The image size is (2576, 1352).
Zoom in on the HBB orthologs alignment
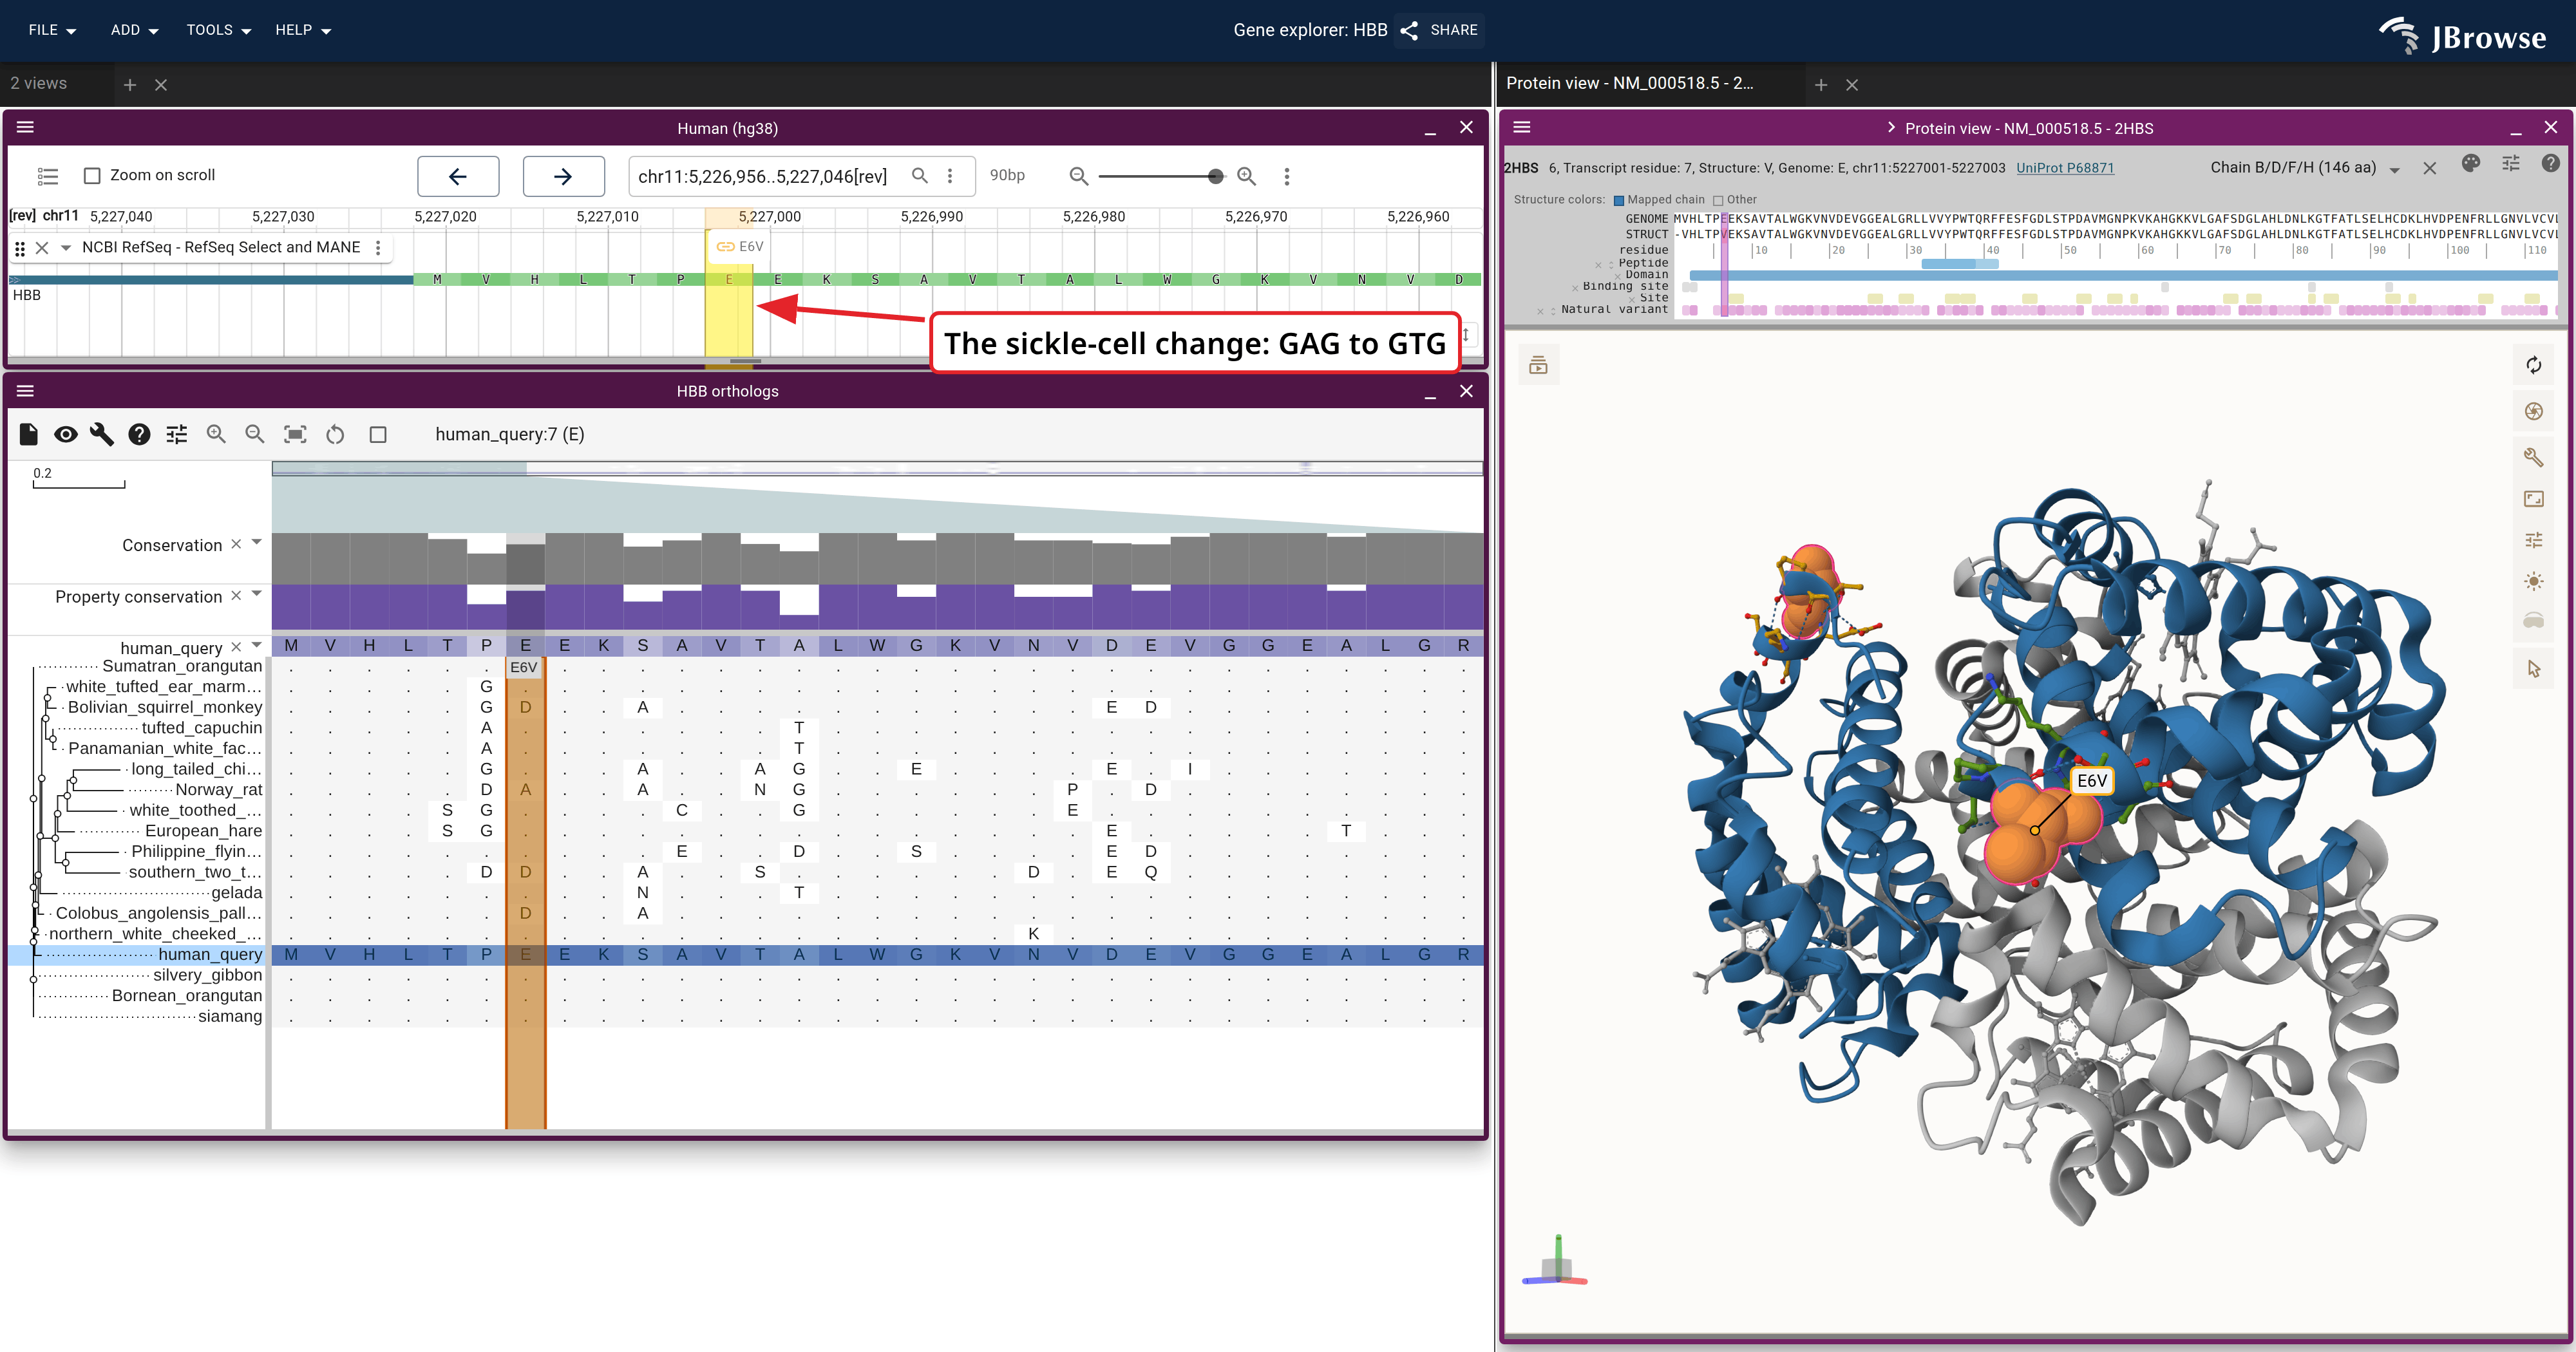click(x=216, y=434)
